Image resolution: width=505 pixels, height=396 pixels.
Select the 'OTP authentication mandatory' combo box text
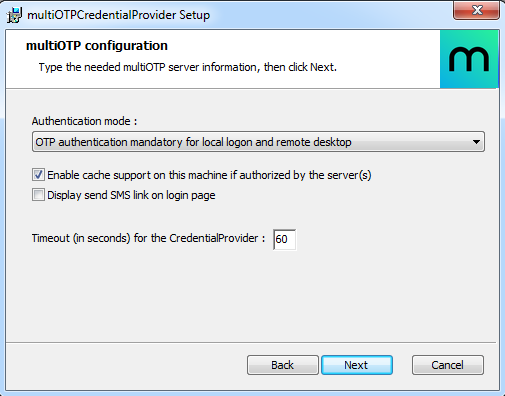tap(193, 142)
